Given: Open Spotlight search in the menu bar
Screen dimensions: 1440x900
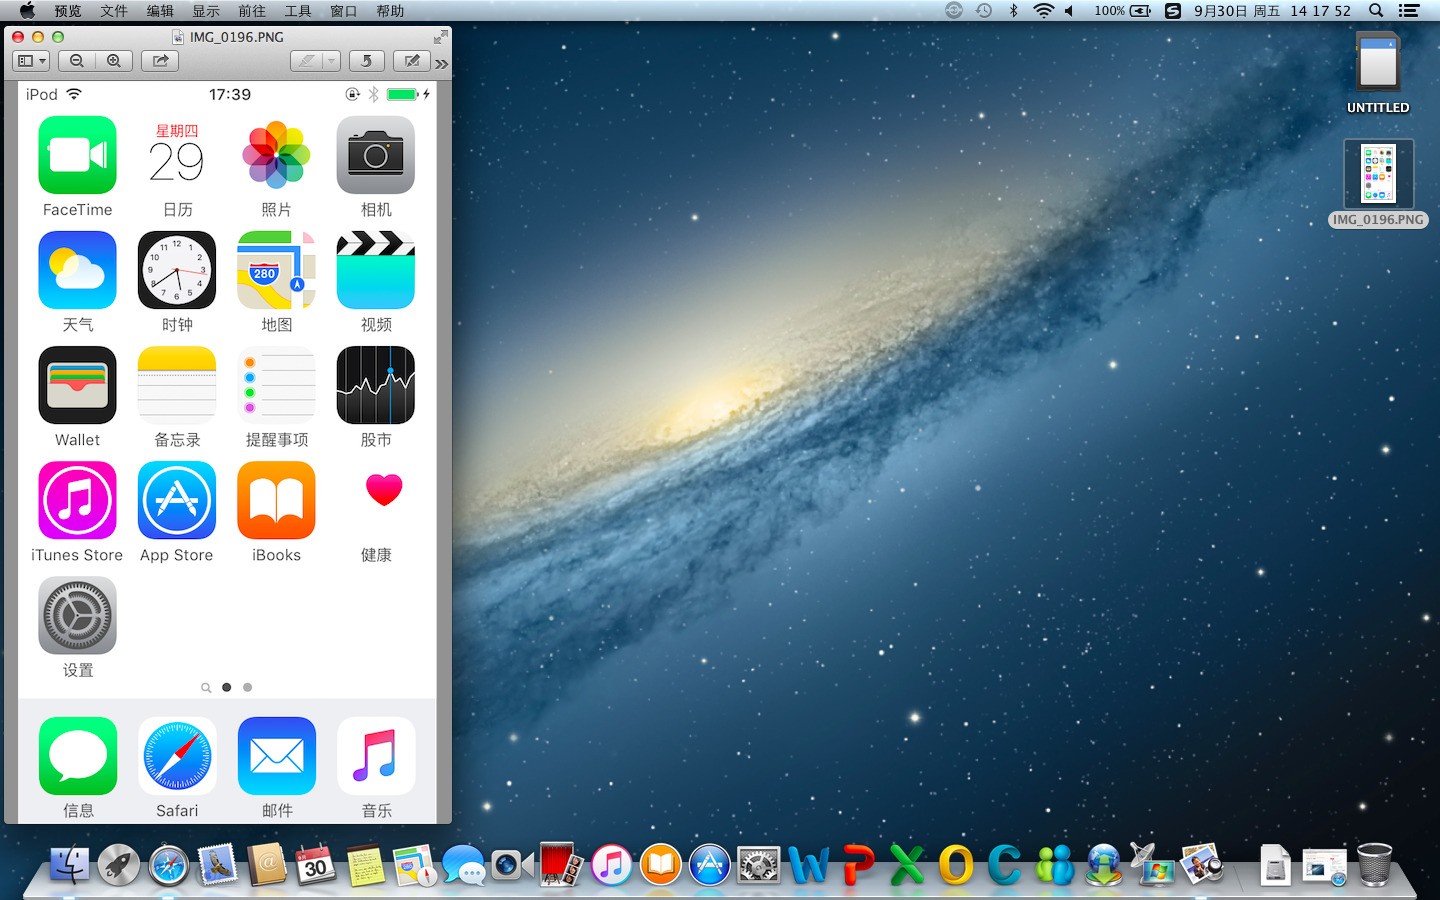Looking at the screenshot, I should click(1376, 11).
